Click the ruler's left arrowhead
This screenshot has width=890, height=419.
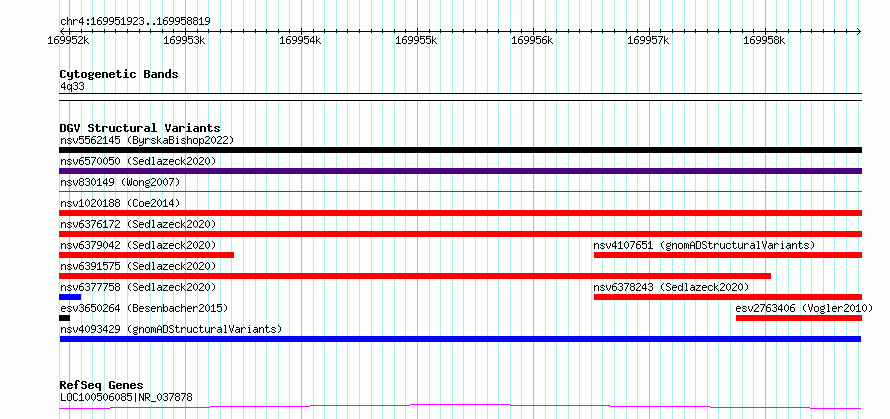tap(62, 31)
